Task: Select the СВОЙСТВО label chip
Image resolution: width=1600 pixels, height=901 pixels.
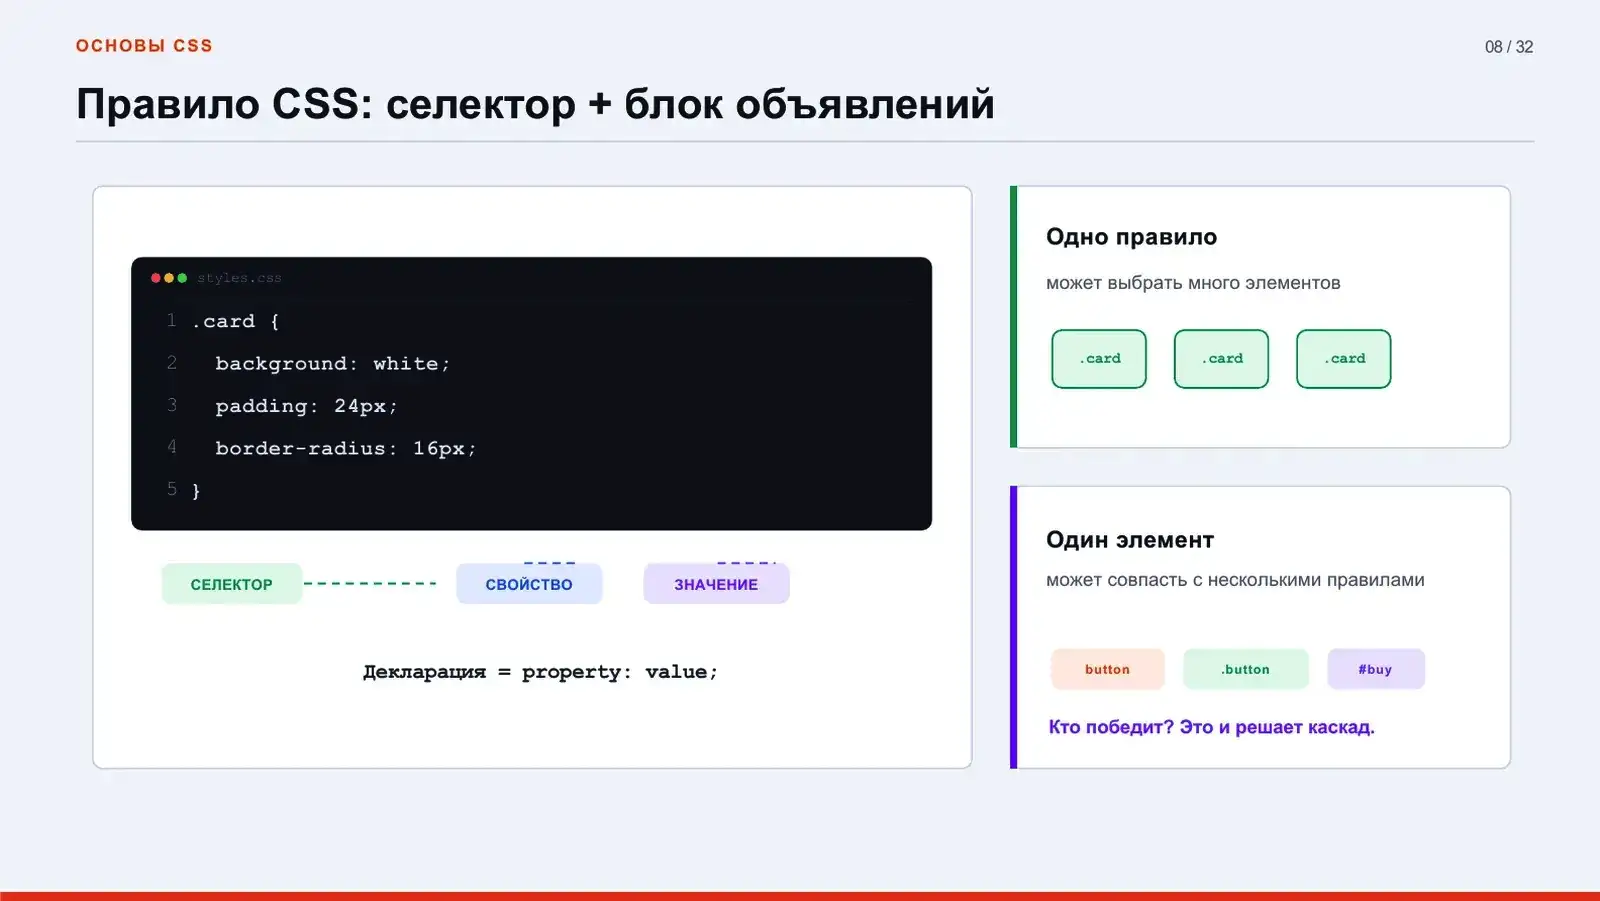Action: pos(529,584)
